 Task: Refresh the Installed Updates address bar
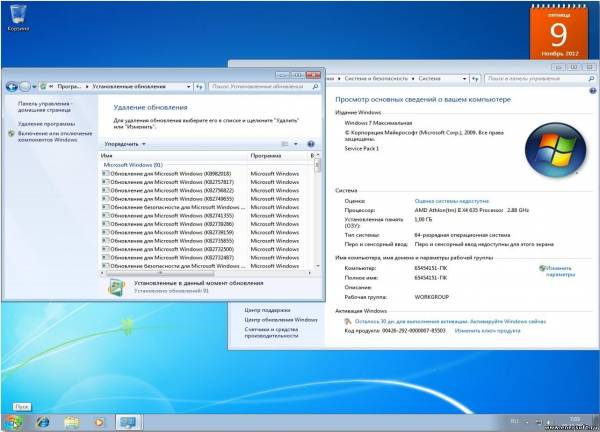(x=199, y=87)
